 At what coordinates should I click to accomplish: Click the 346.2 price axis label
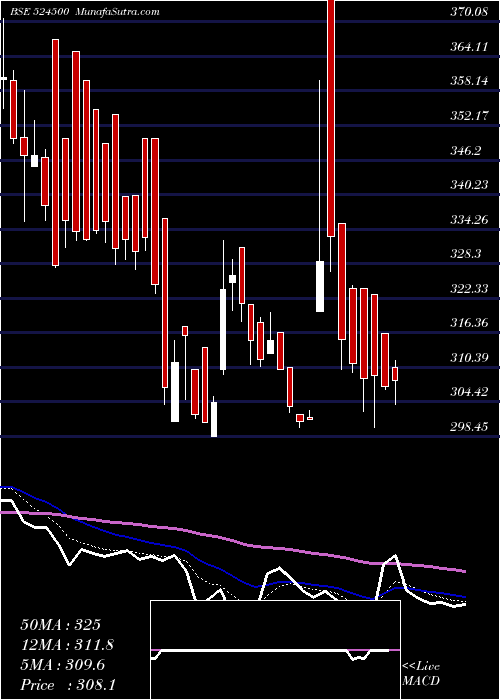(x=466, y=150)
